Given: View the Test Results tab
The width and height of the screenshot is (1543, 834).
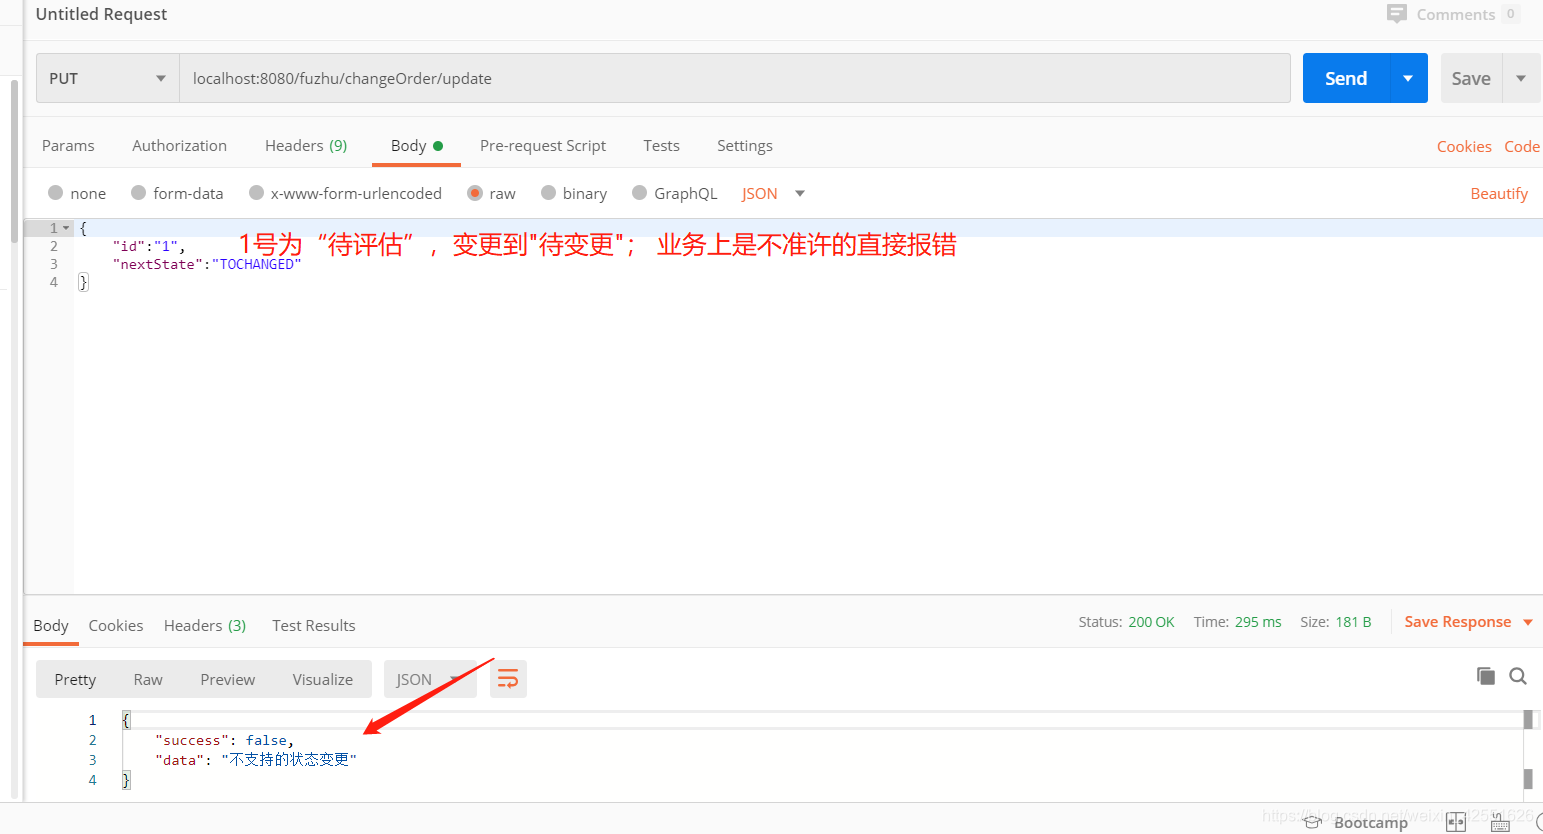Looking at the screenshot, I should tap(314, 625).
